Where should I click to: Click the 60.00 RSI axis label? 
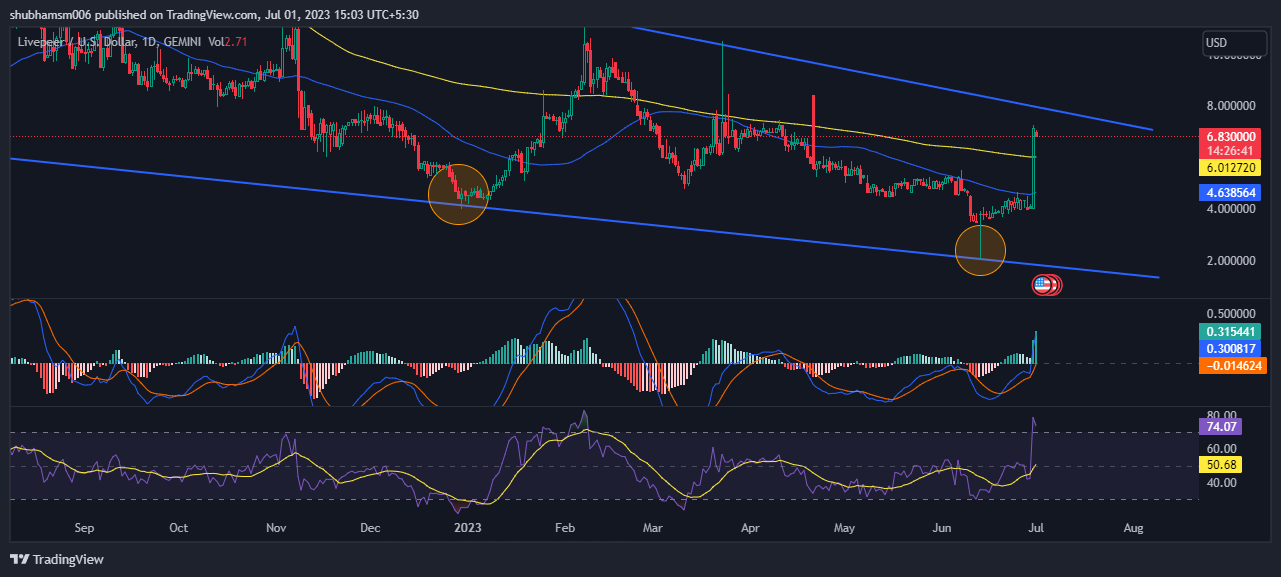1222,449
